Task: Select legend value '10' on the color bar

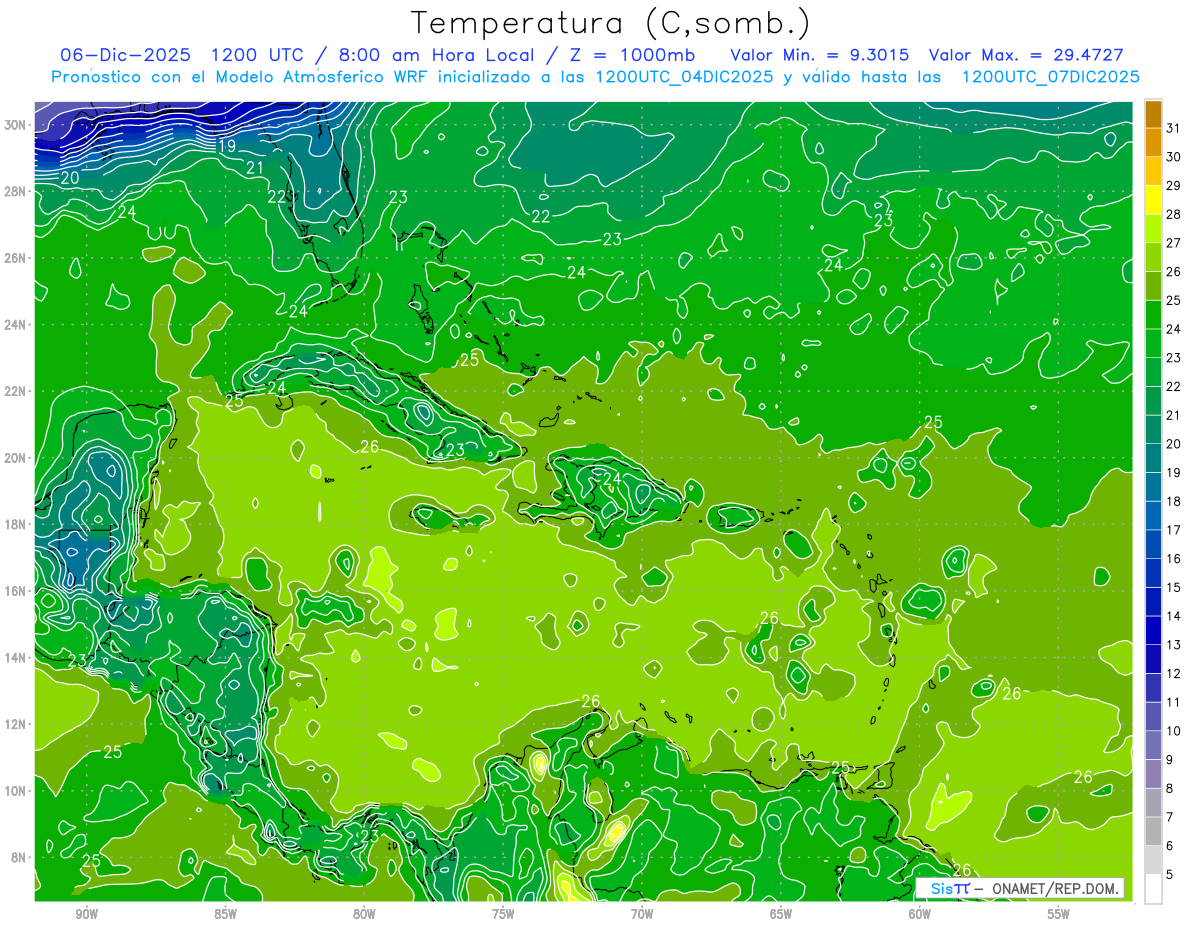Action: (x=1173, y=731)
